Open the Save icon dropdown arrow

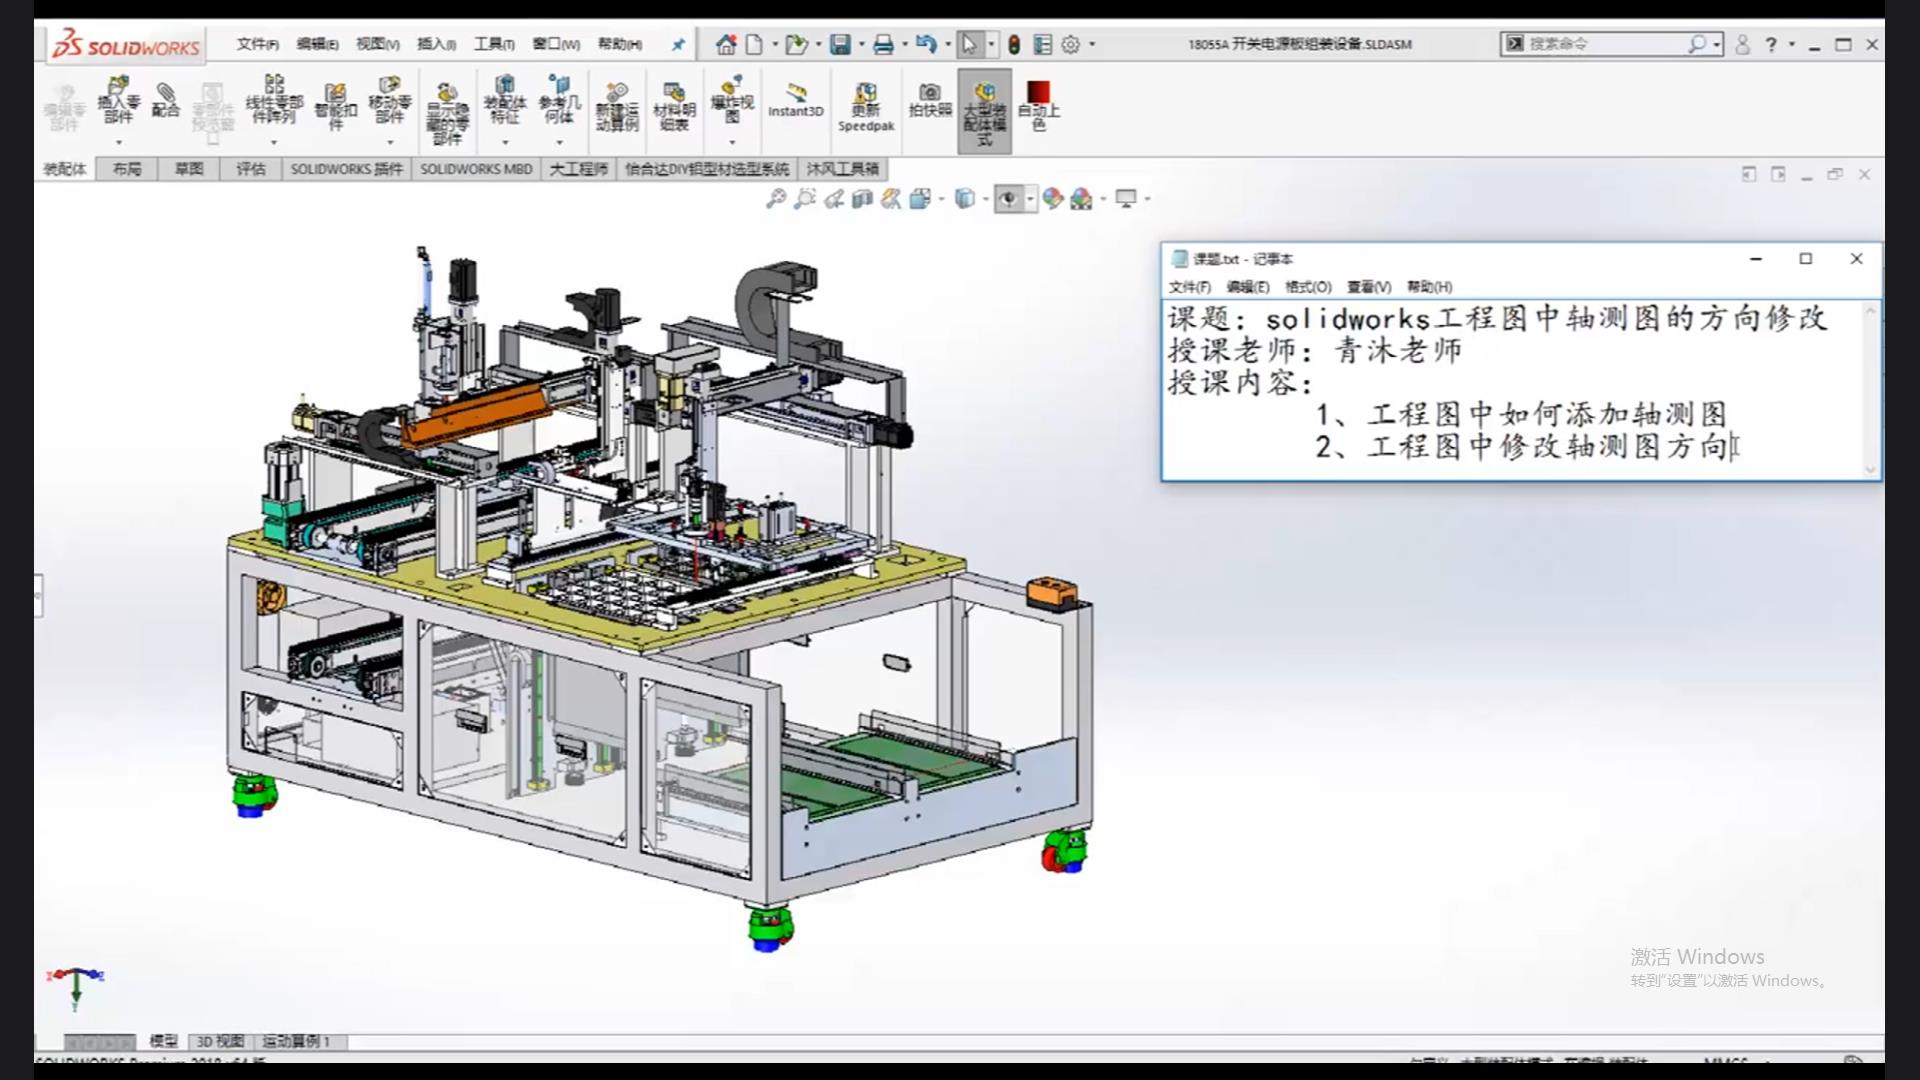(861, 44)
